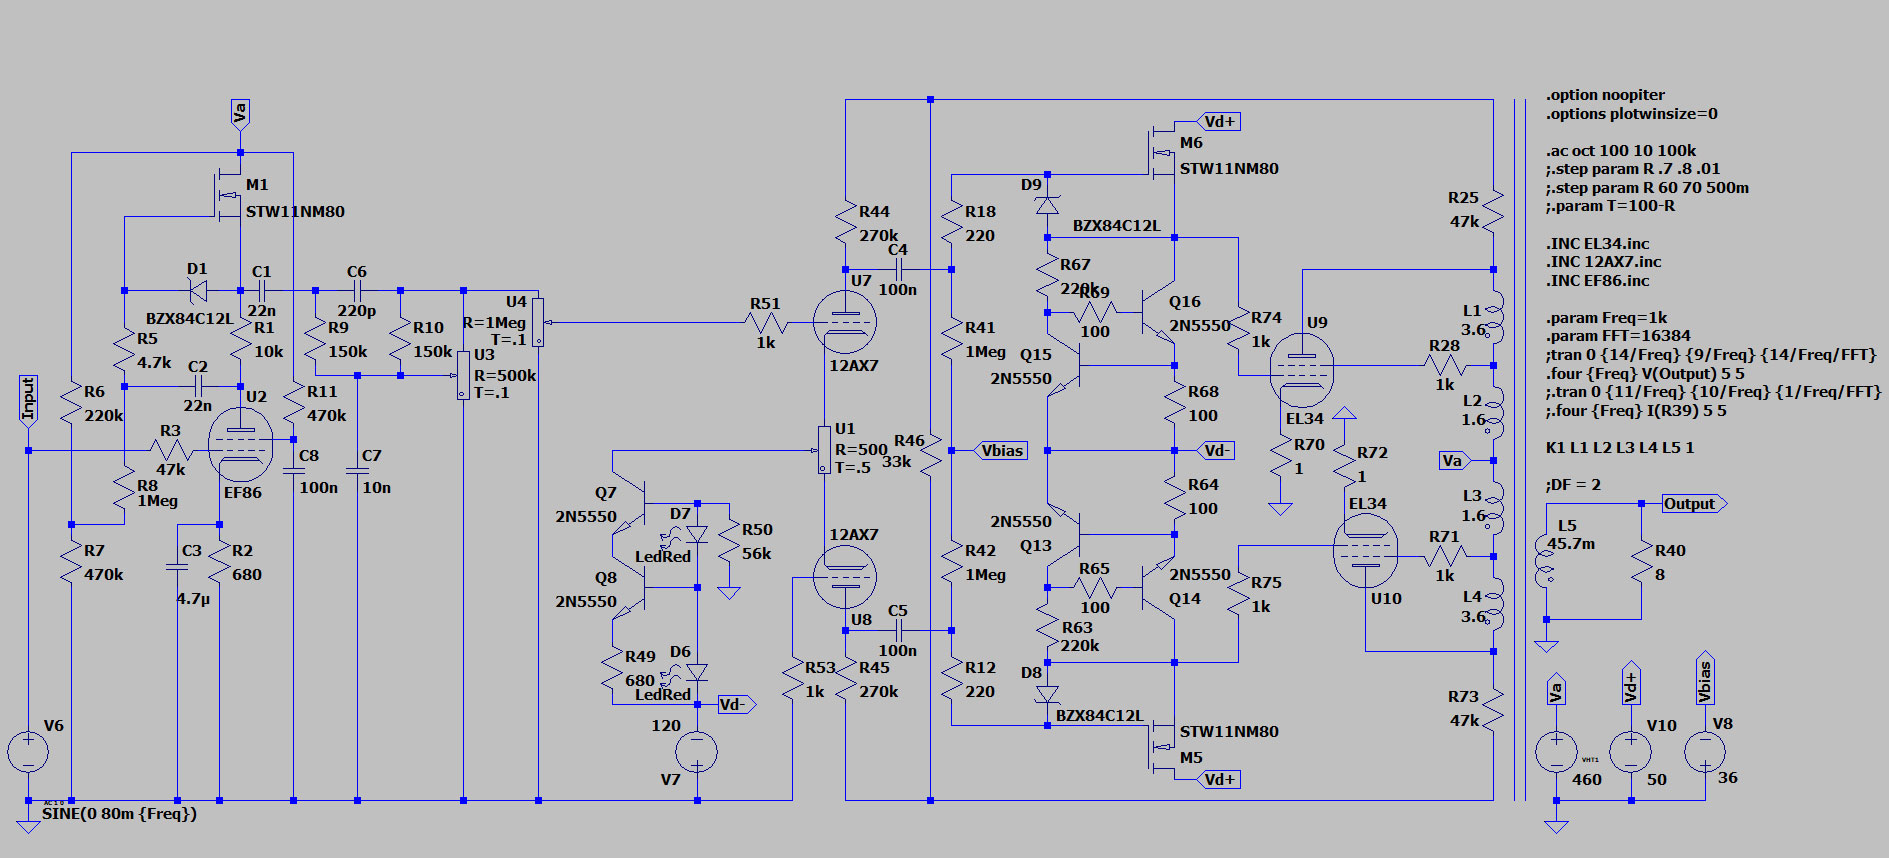Select the EL34 tube U9
Viewport: 1889px width, 858px height.
pos(1301,370)
